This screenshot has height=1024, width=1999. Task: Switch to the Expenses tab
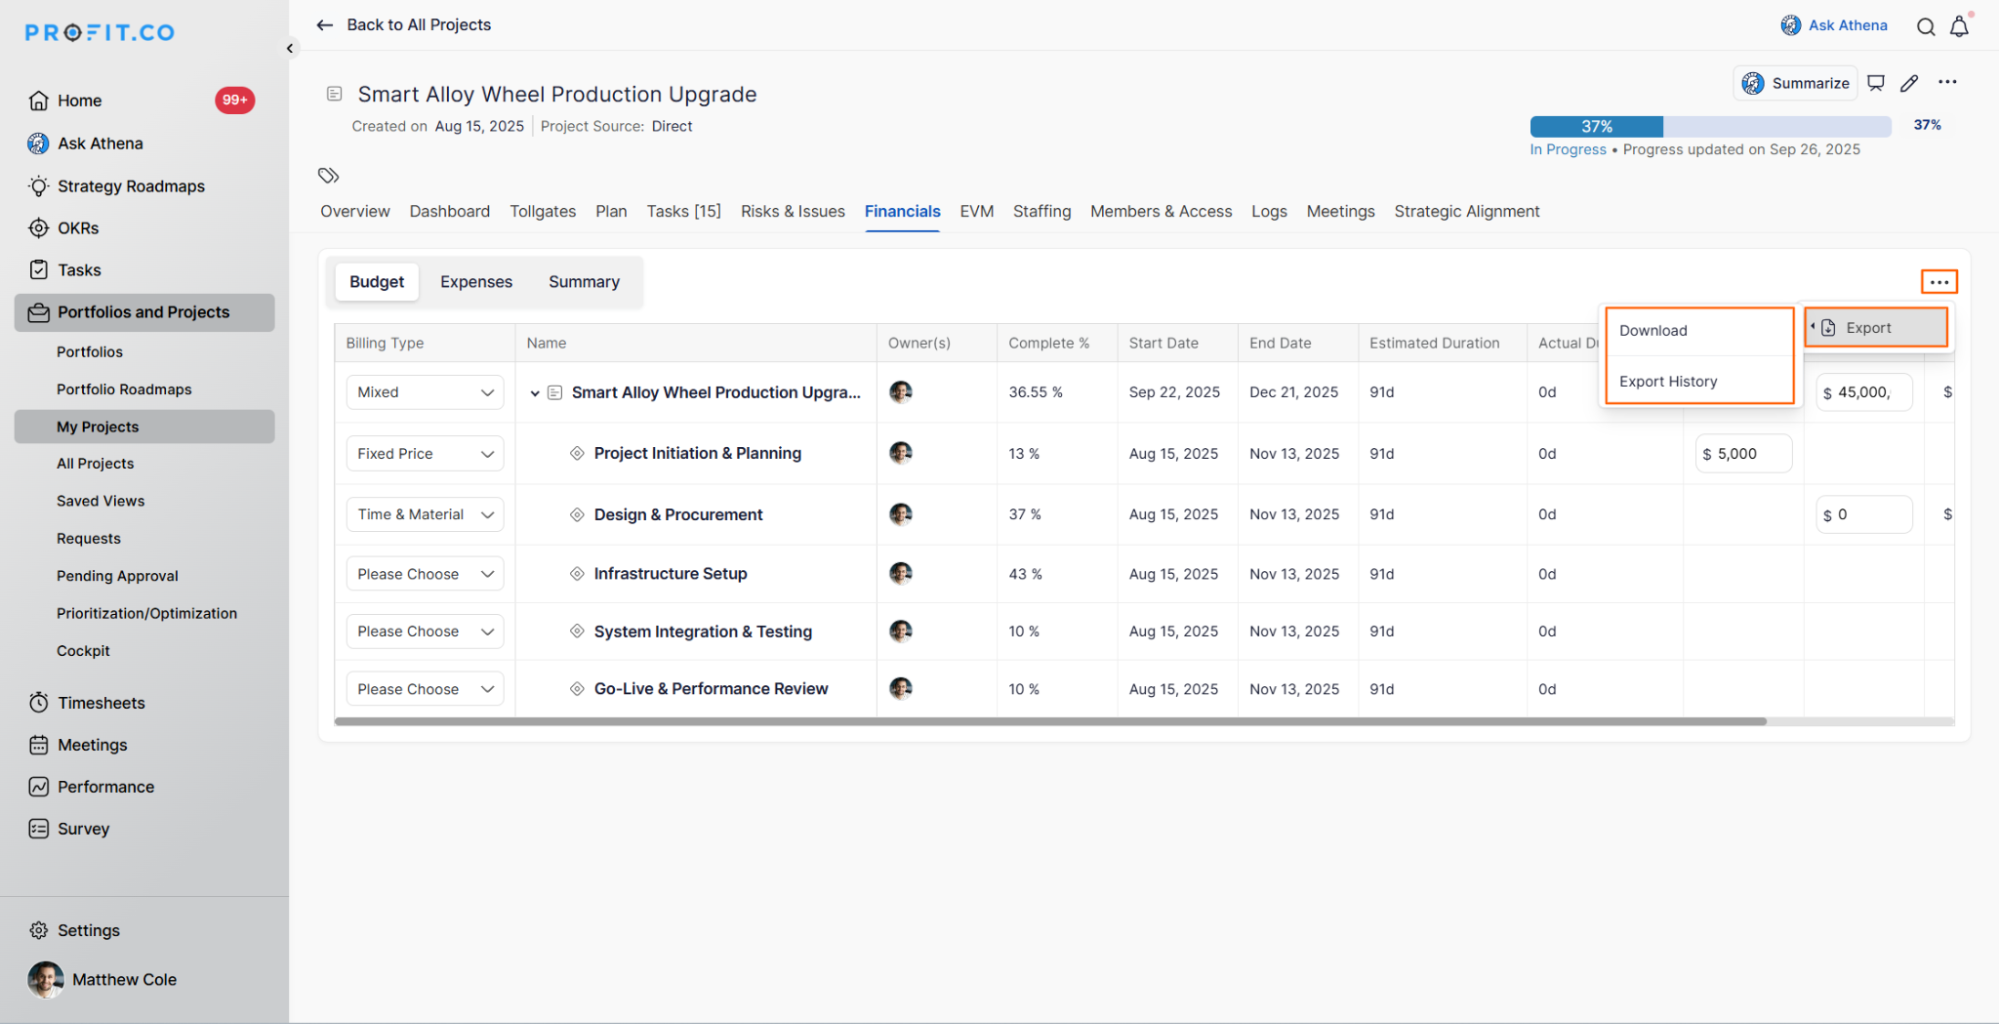pos(476,282)
